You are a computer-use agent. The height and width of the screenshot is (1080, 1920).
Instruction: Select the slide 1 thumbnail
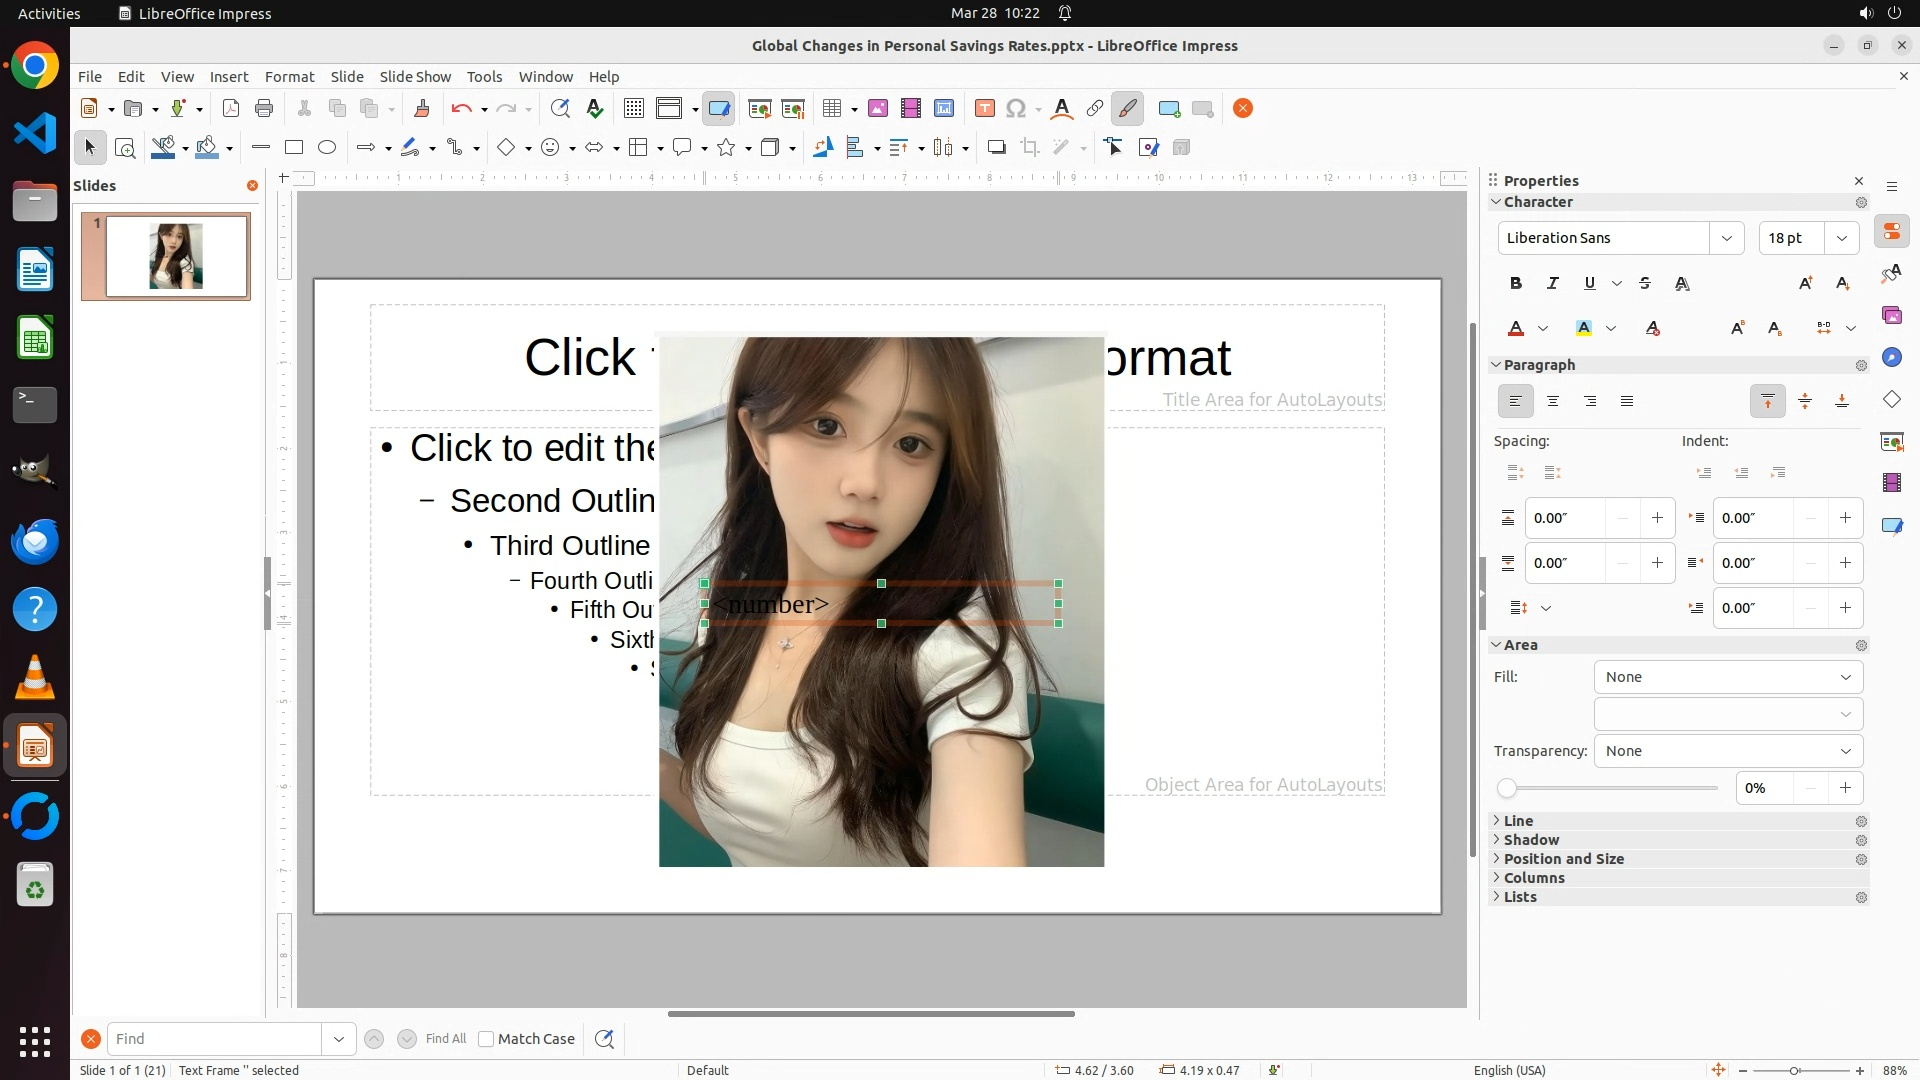point(176,256)
